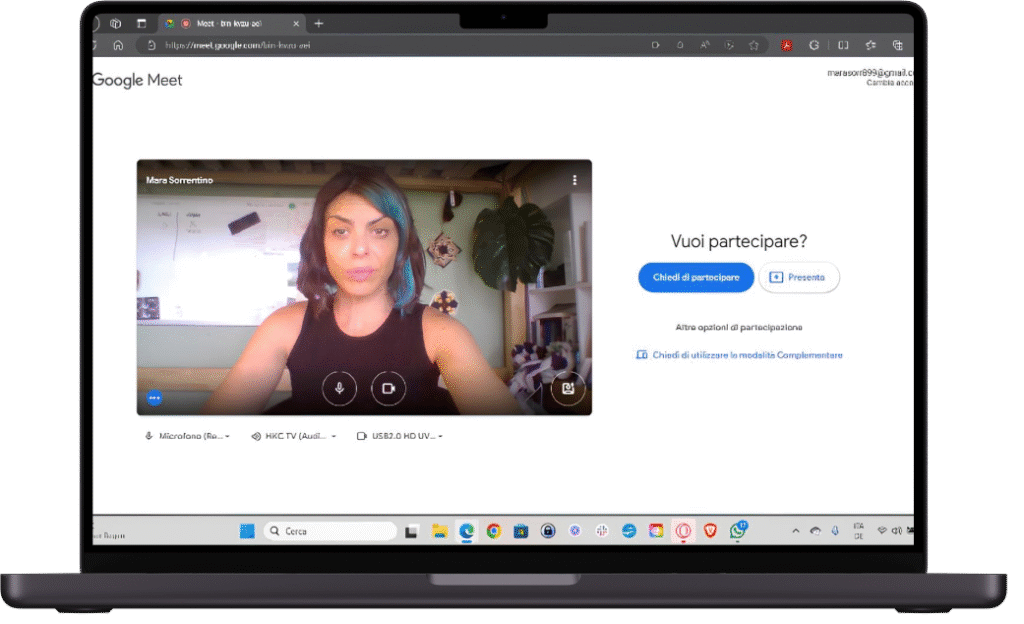Bookmark the page with the star icon
1024x624 pixels.
tap(754, 45)
